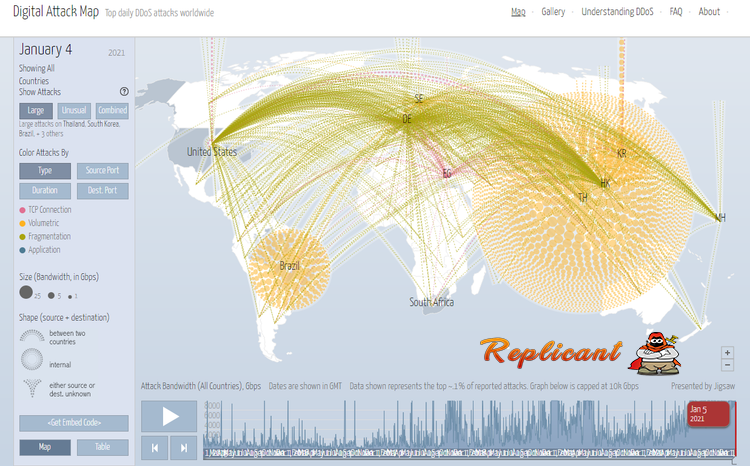Open Understanding DDoS page
Screen dimensions: 750x466
click(617, 12)
